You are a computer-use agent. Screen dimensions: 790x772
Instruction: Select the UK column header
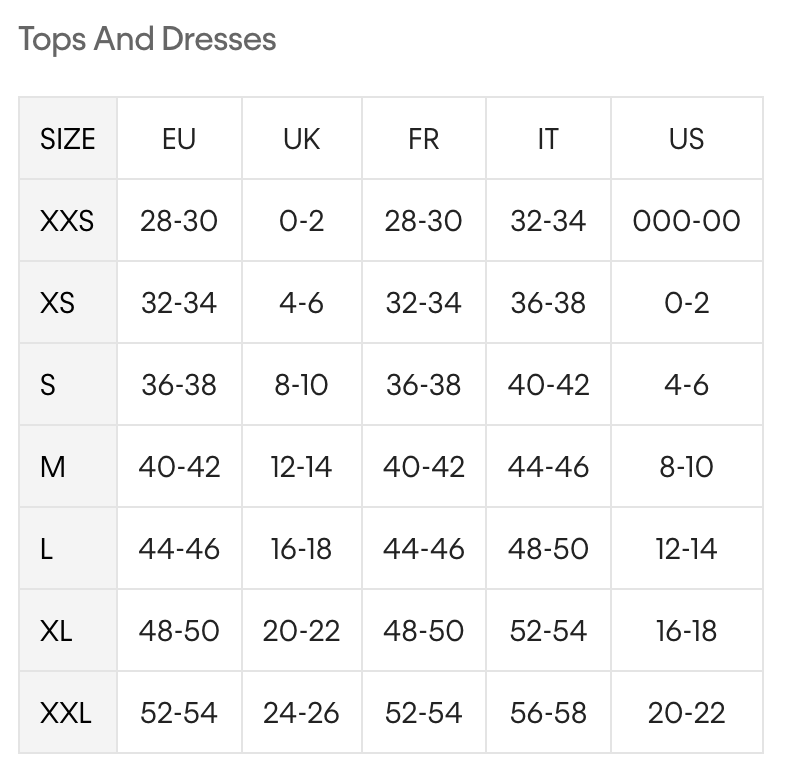(301, 139)
